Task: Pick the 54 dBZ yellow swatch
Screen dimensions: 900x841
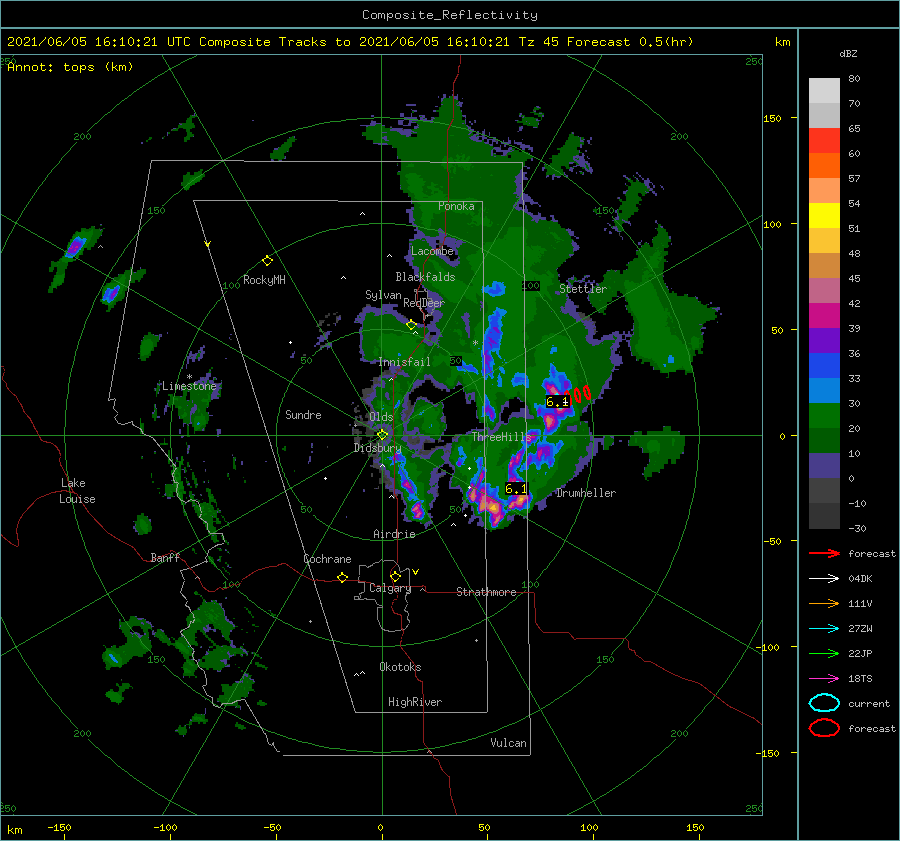Action: [x=824, y=215]
